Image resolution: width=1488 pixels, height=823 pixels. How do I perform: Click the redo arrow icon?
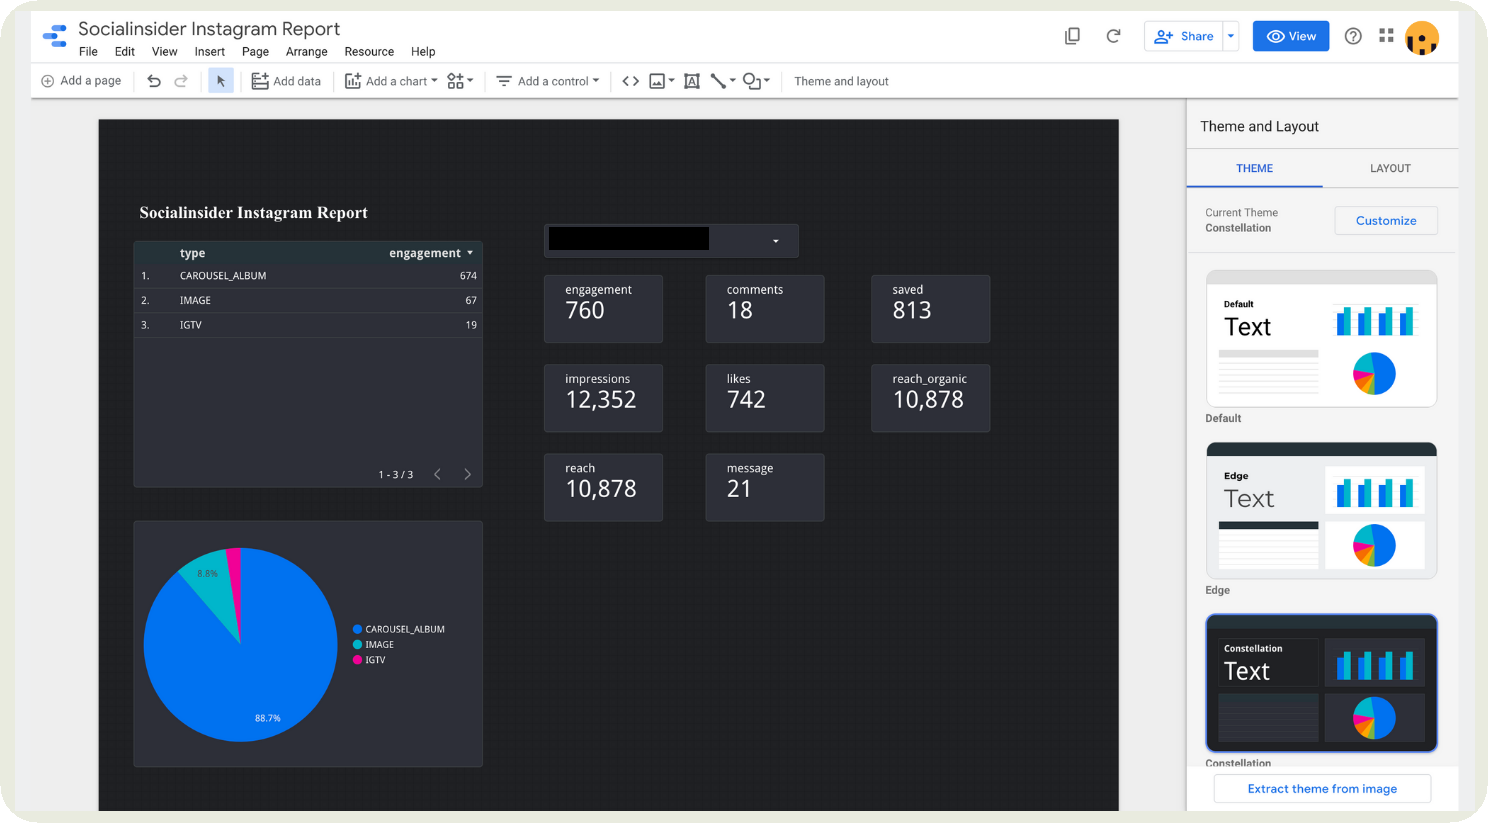click(181, 81)
